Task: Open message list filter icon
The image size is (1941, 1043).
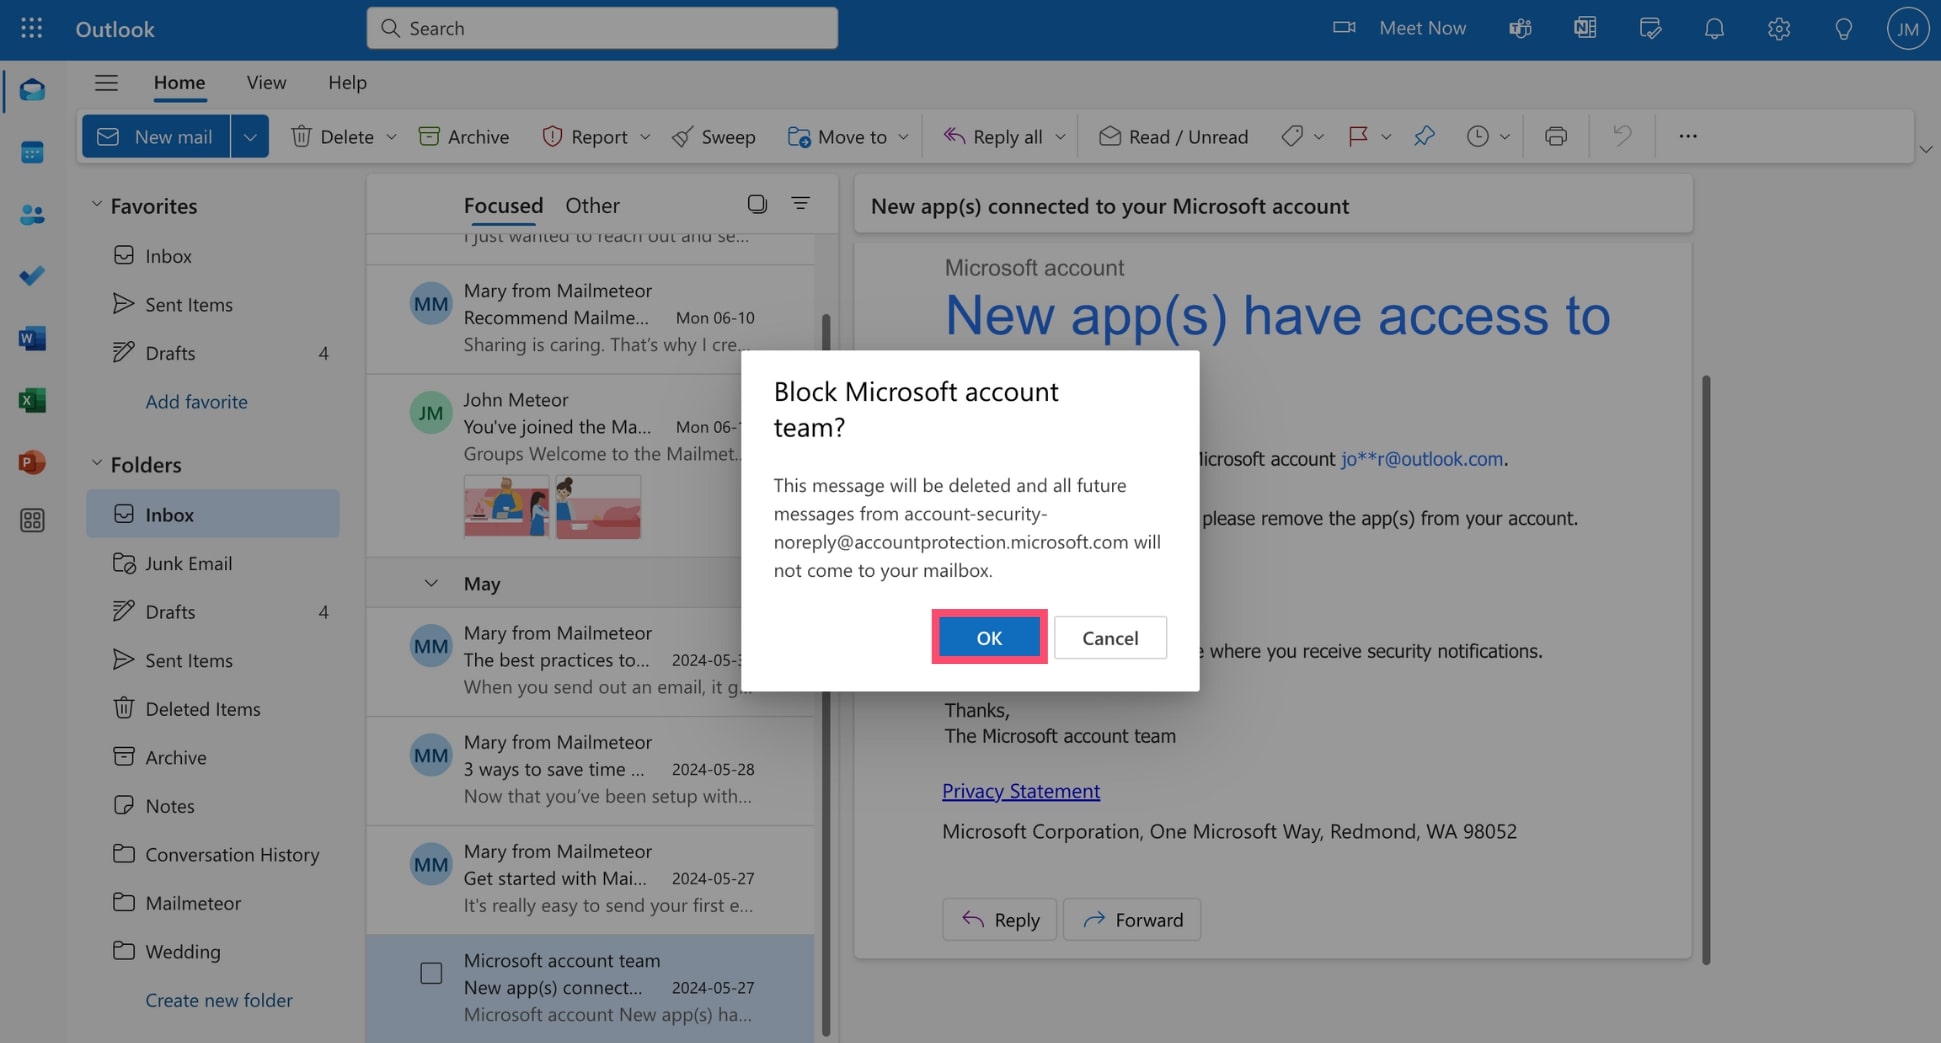Action: (800, 203)
